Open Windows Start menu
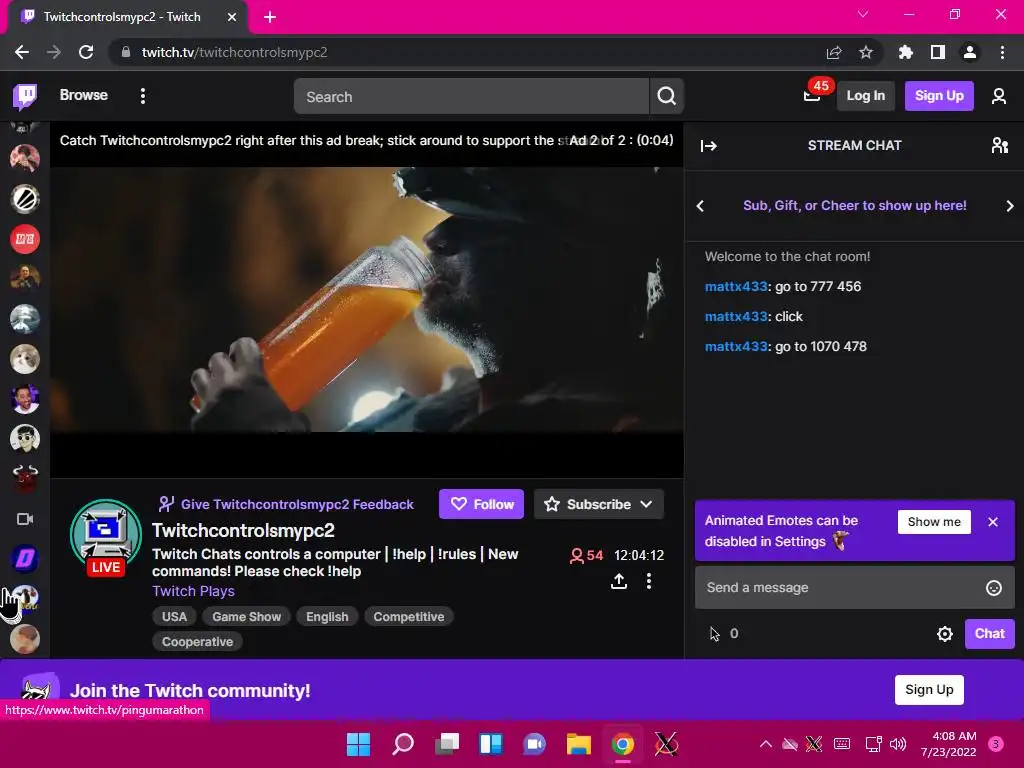The width and height of the screenshot is (1024, 768). click(x=358, y=744)
